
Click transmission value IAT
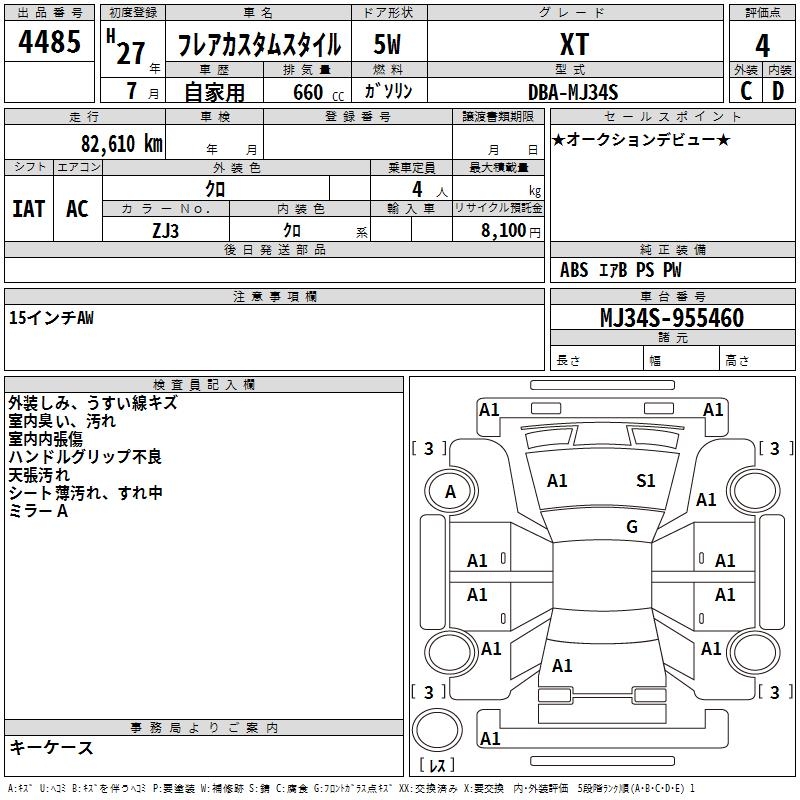tap(28, 209)
